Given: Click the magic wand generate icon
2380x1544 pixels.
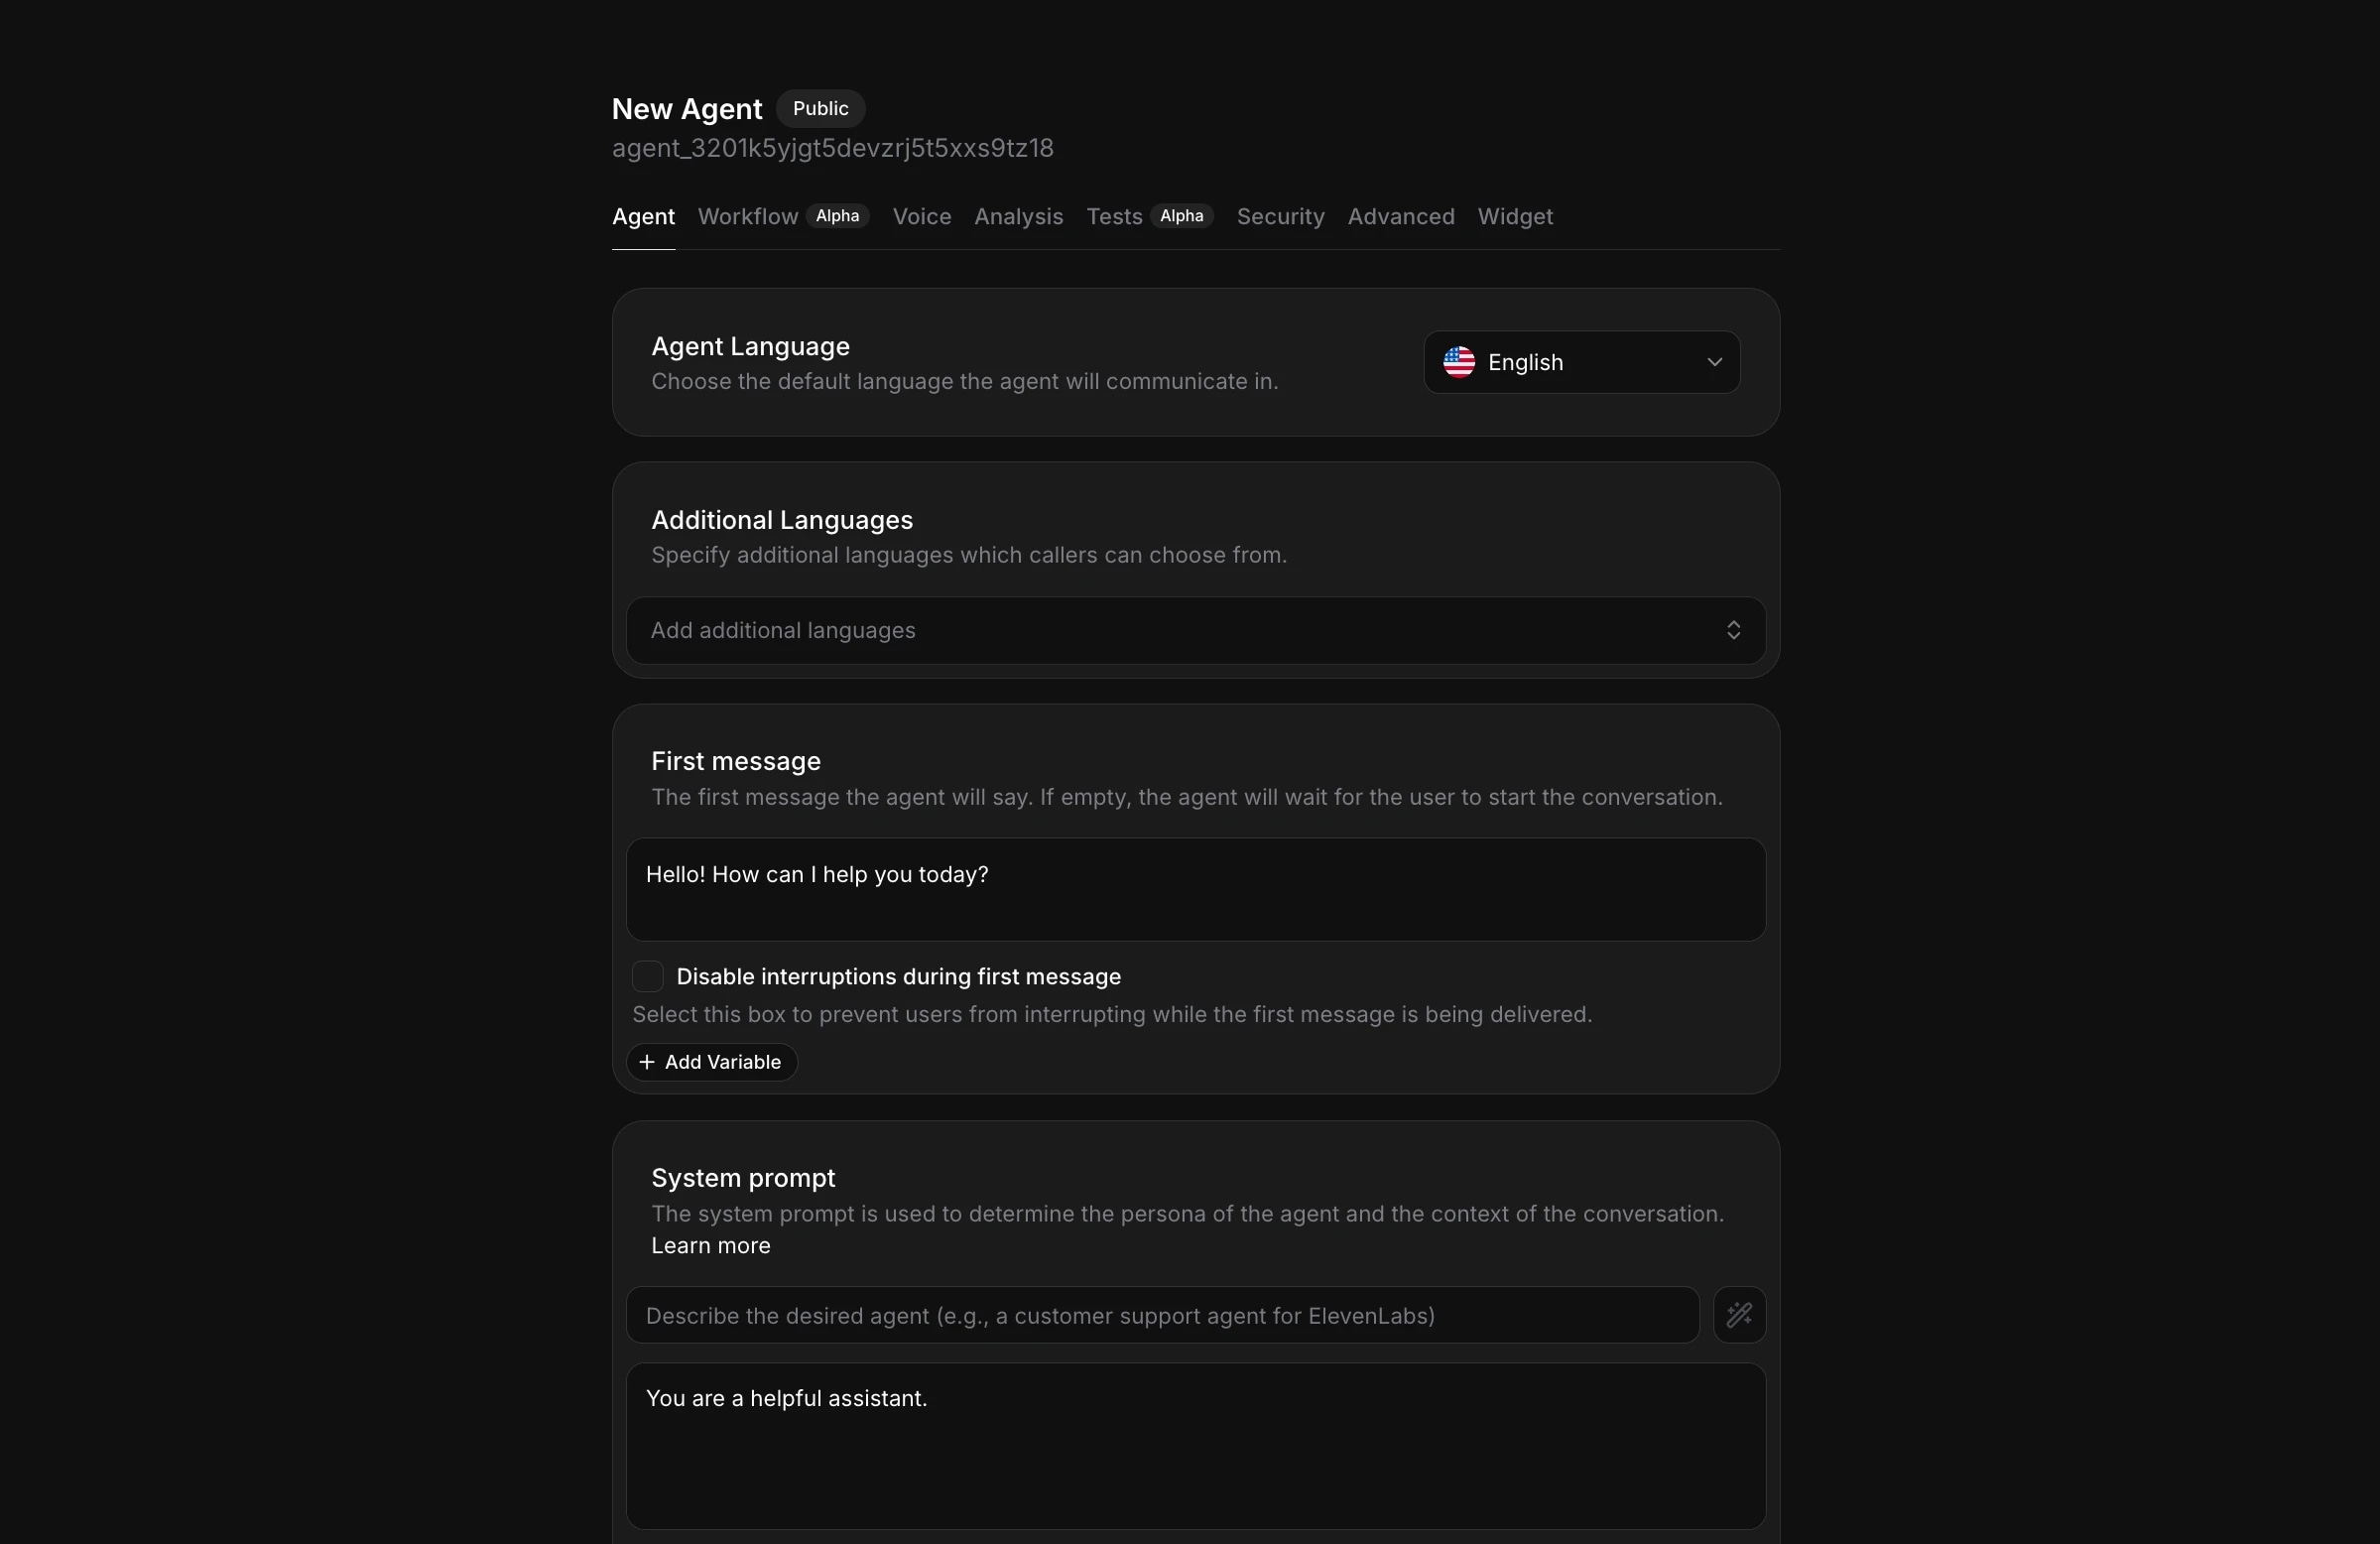Looking at the screenshot, I should [1739, 1315].
